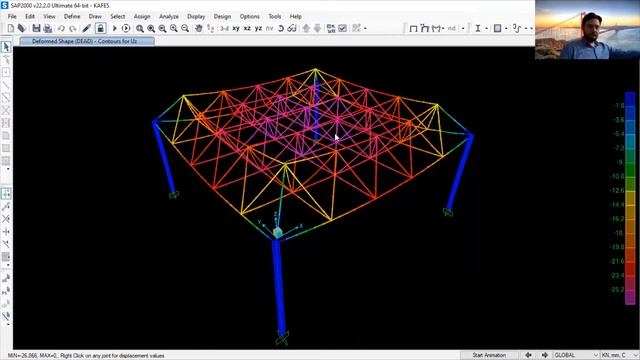640x360 pixels.
Task: Activate the pan hand tool
Action: coord(199,28)
